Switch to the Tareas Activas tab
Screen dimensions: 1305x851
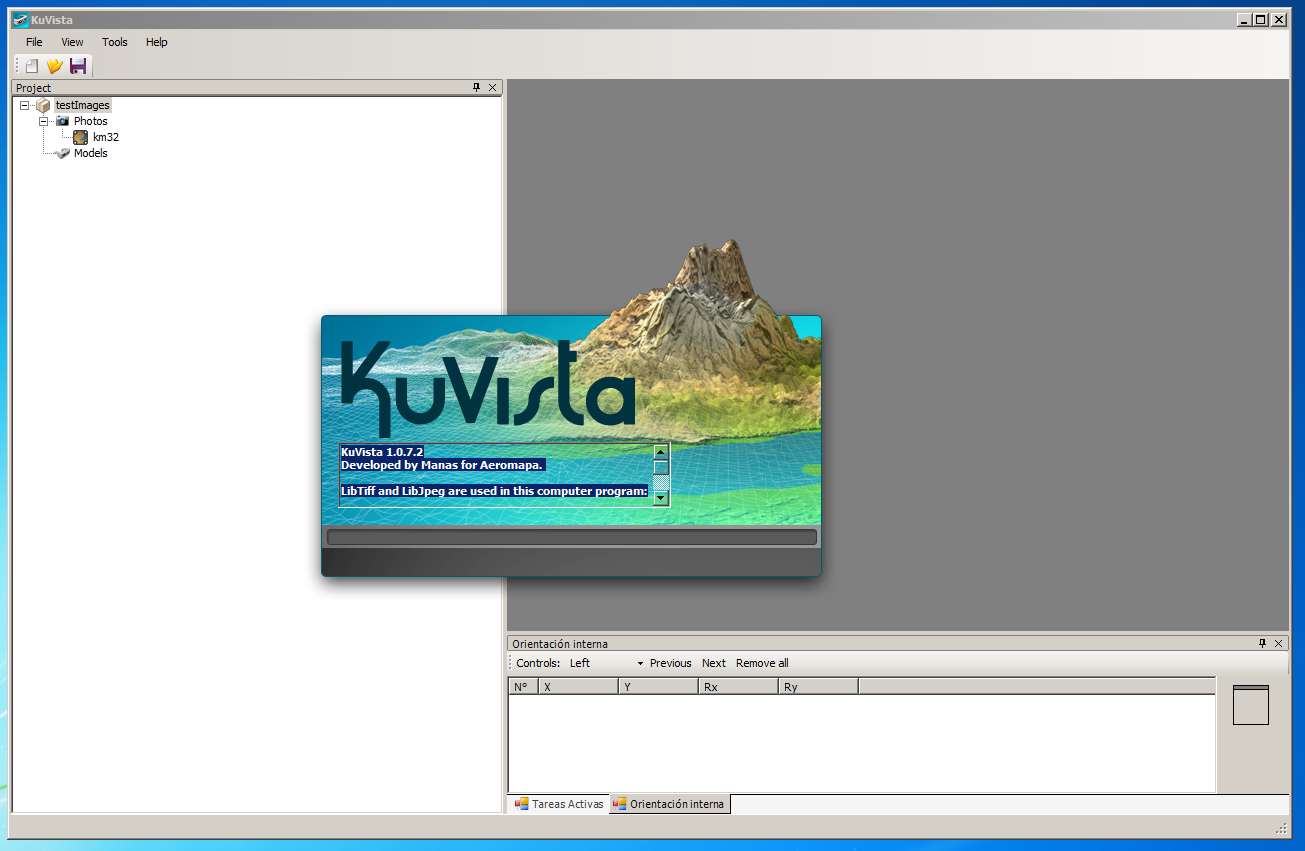click(558, 804)
